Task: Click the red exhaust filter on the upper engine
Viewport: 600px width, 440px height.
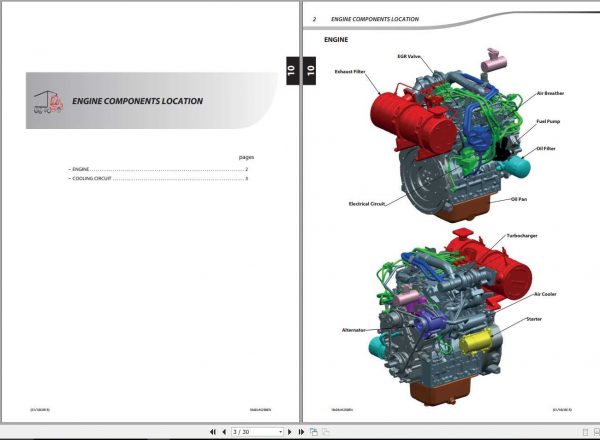Action: tap(411, 121)
